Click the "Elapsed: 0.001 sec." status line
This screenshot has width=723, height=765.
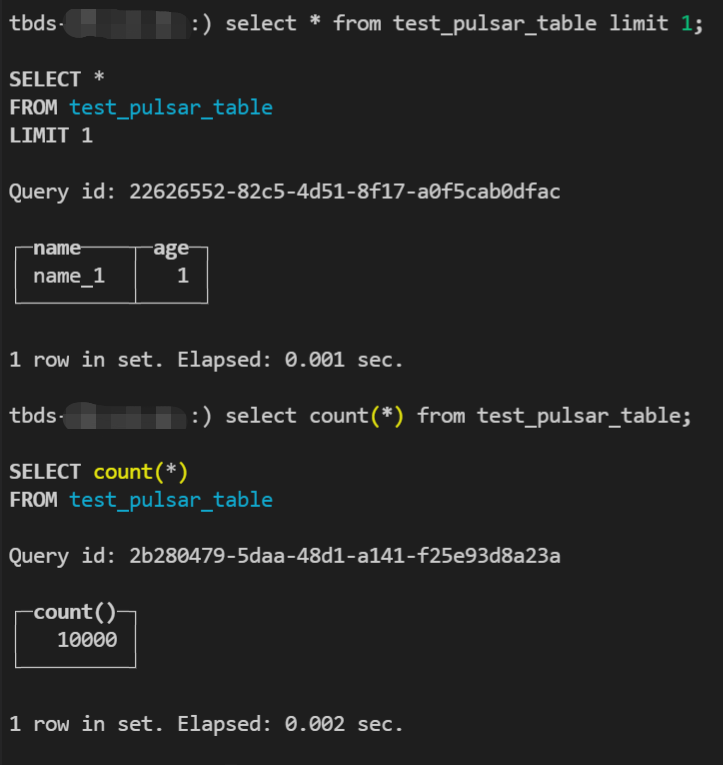point(290,359)
